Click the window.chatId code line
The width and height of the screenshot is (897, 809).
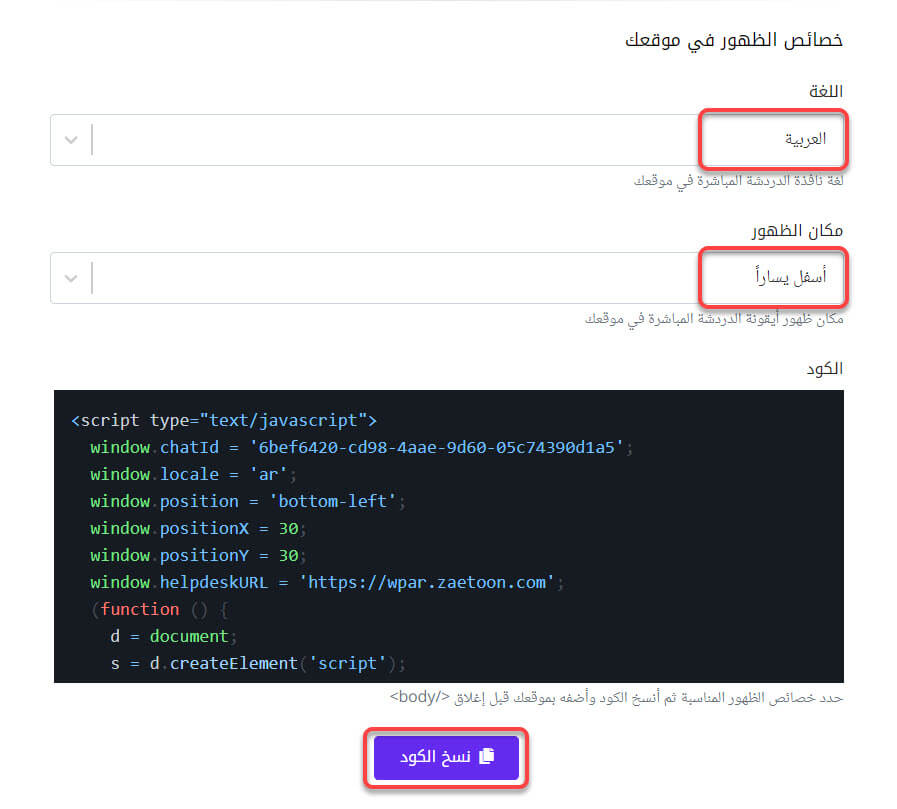point(361,447)
